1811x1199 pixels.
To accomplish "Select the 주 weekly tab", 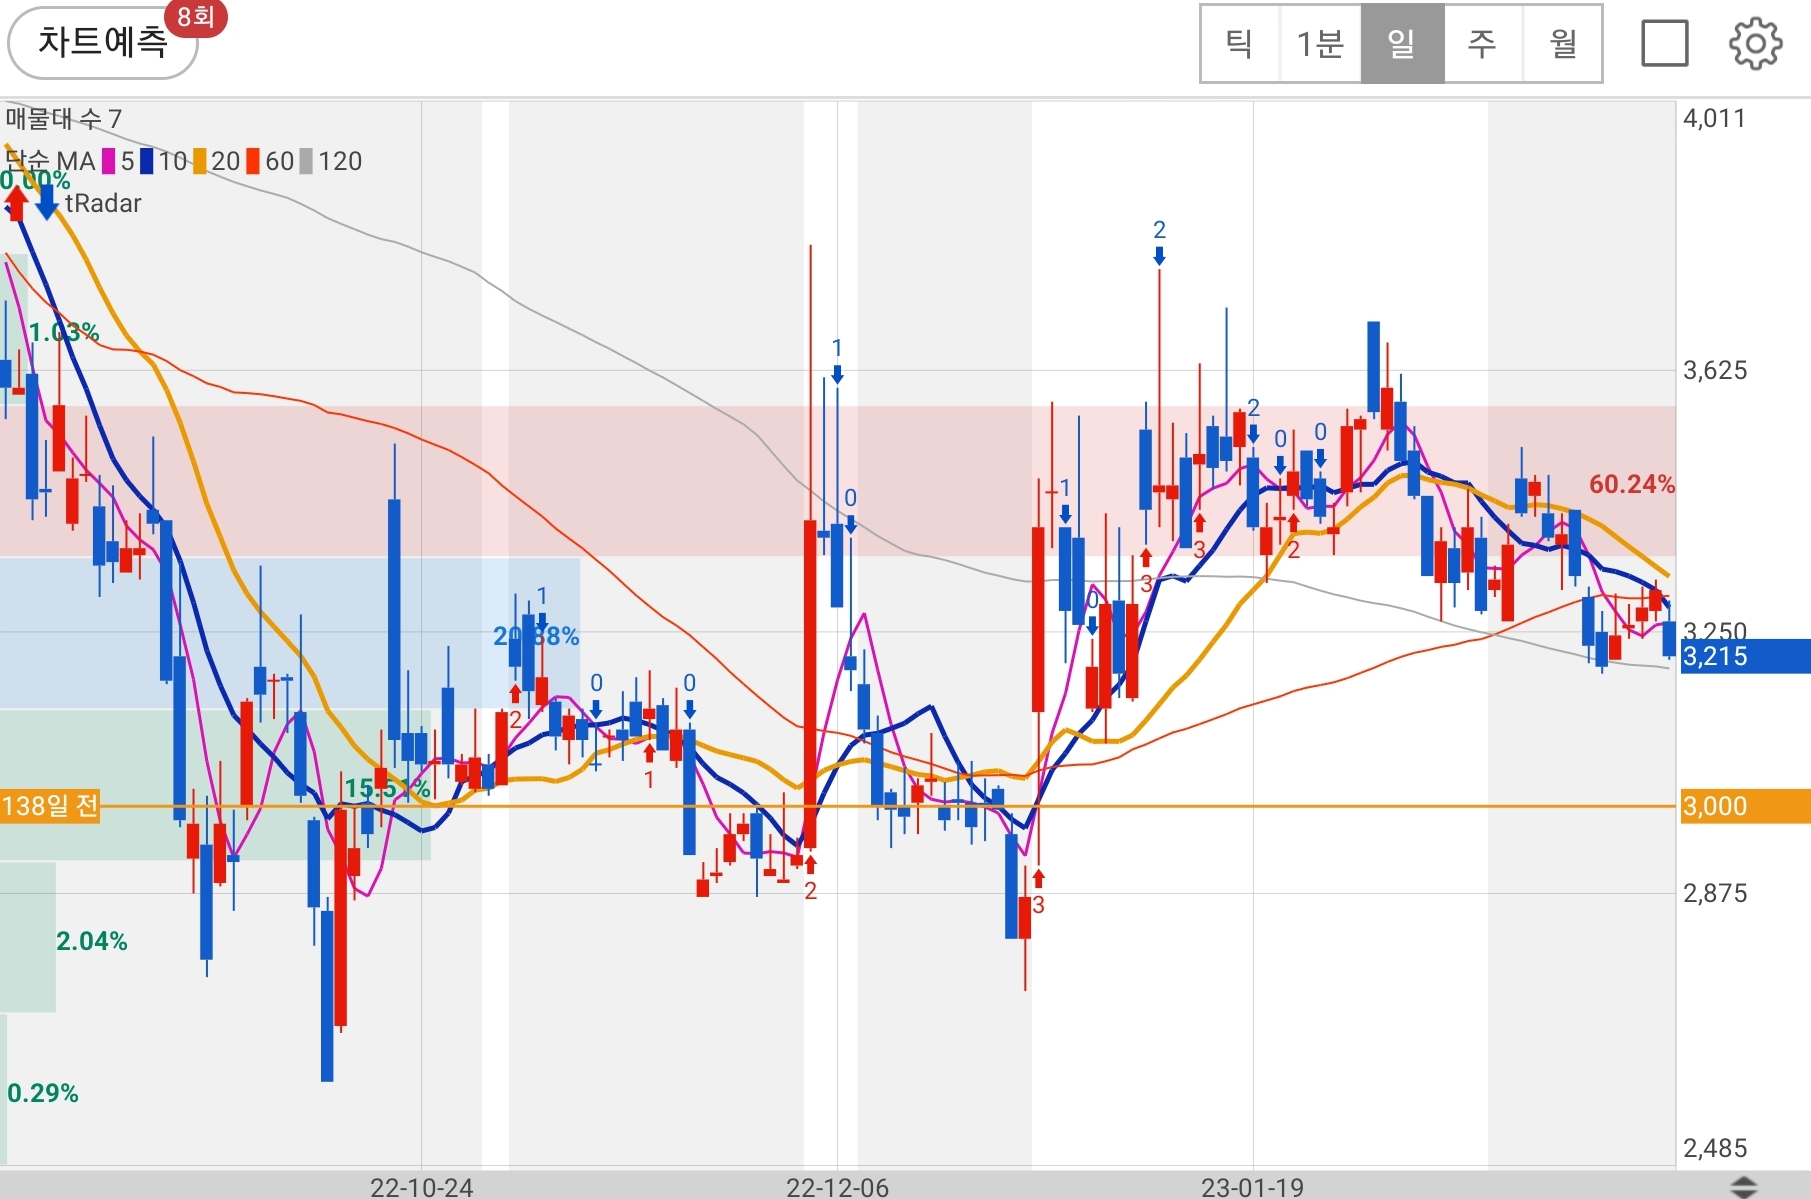I will point(1482,44).
